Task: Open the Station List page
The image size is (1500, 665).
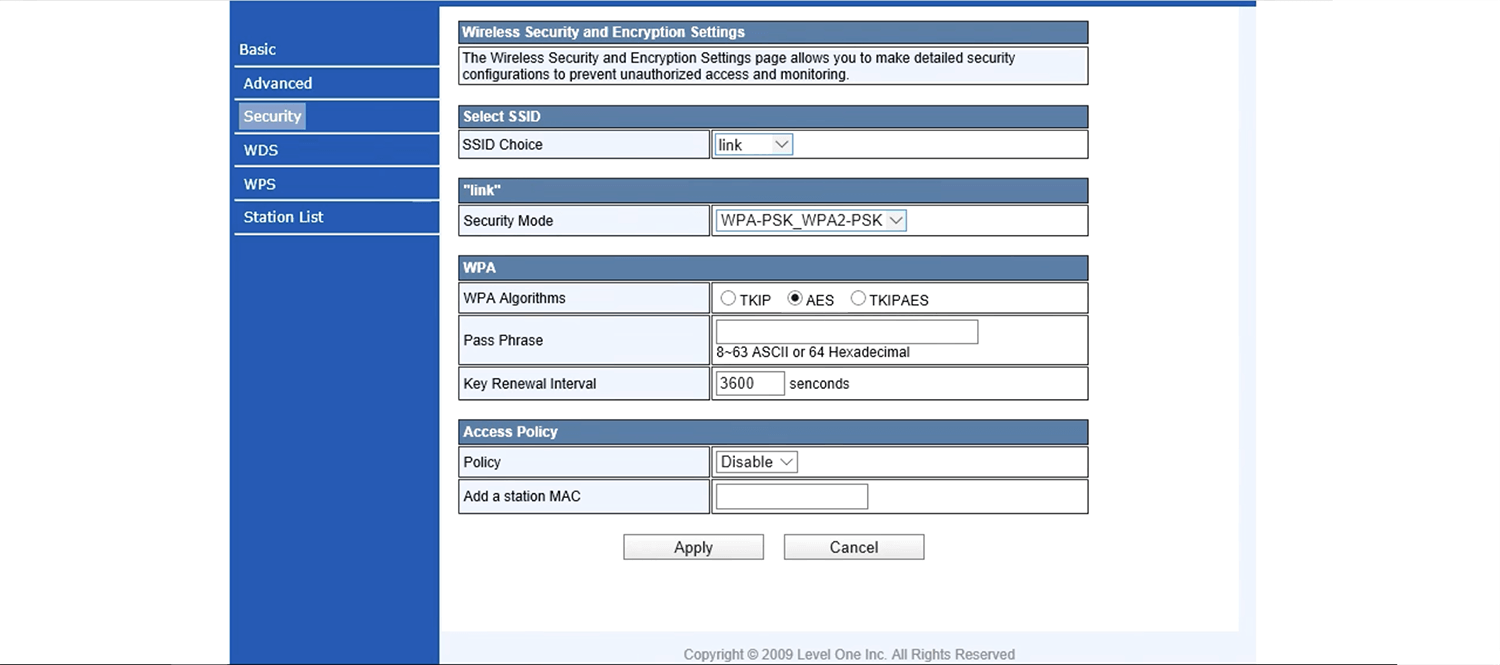Action: pyautogui.click(x=284, y=218)
